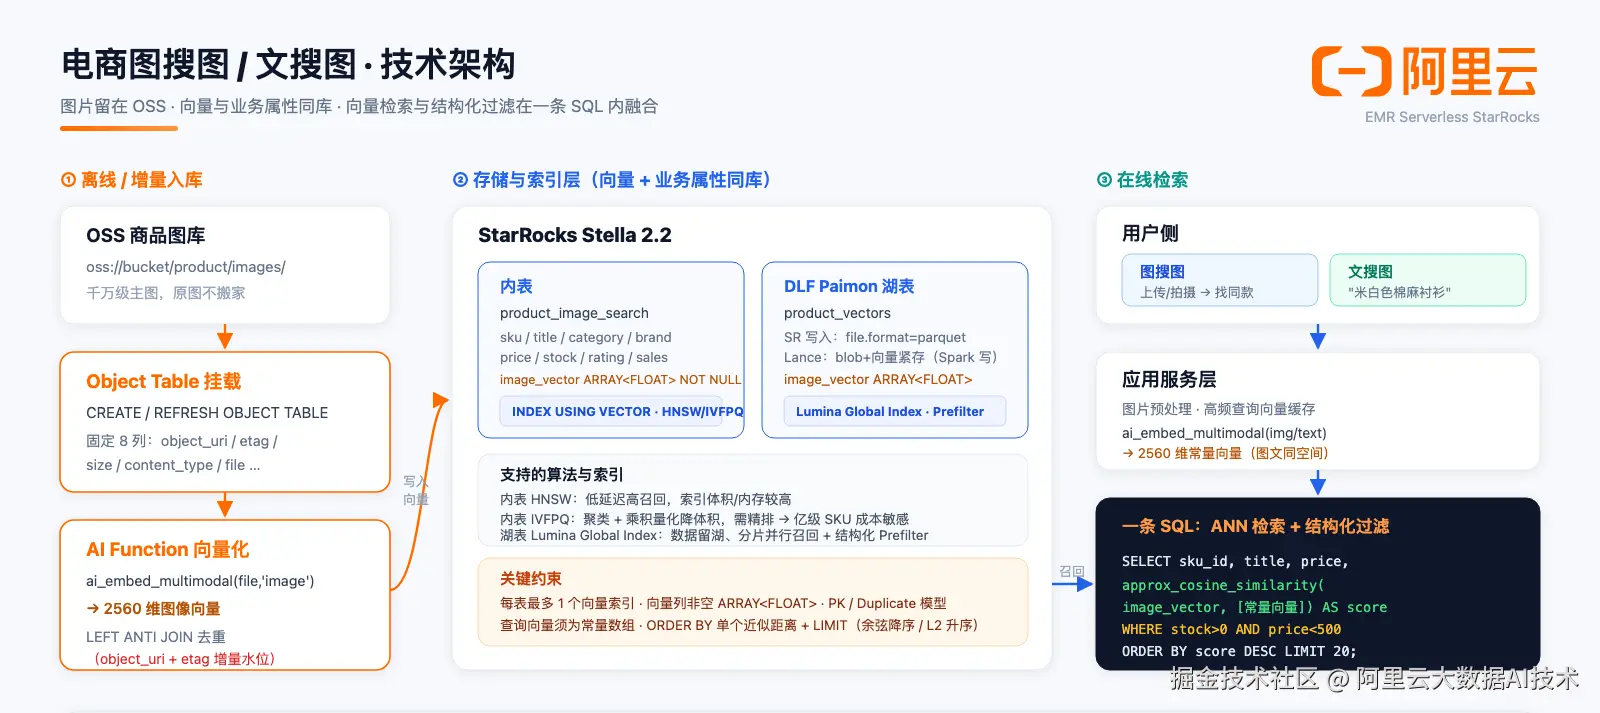Click the 召回 connector label
1600x713 pixels.
tap(1072, 571)
